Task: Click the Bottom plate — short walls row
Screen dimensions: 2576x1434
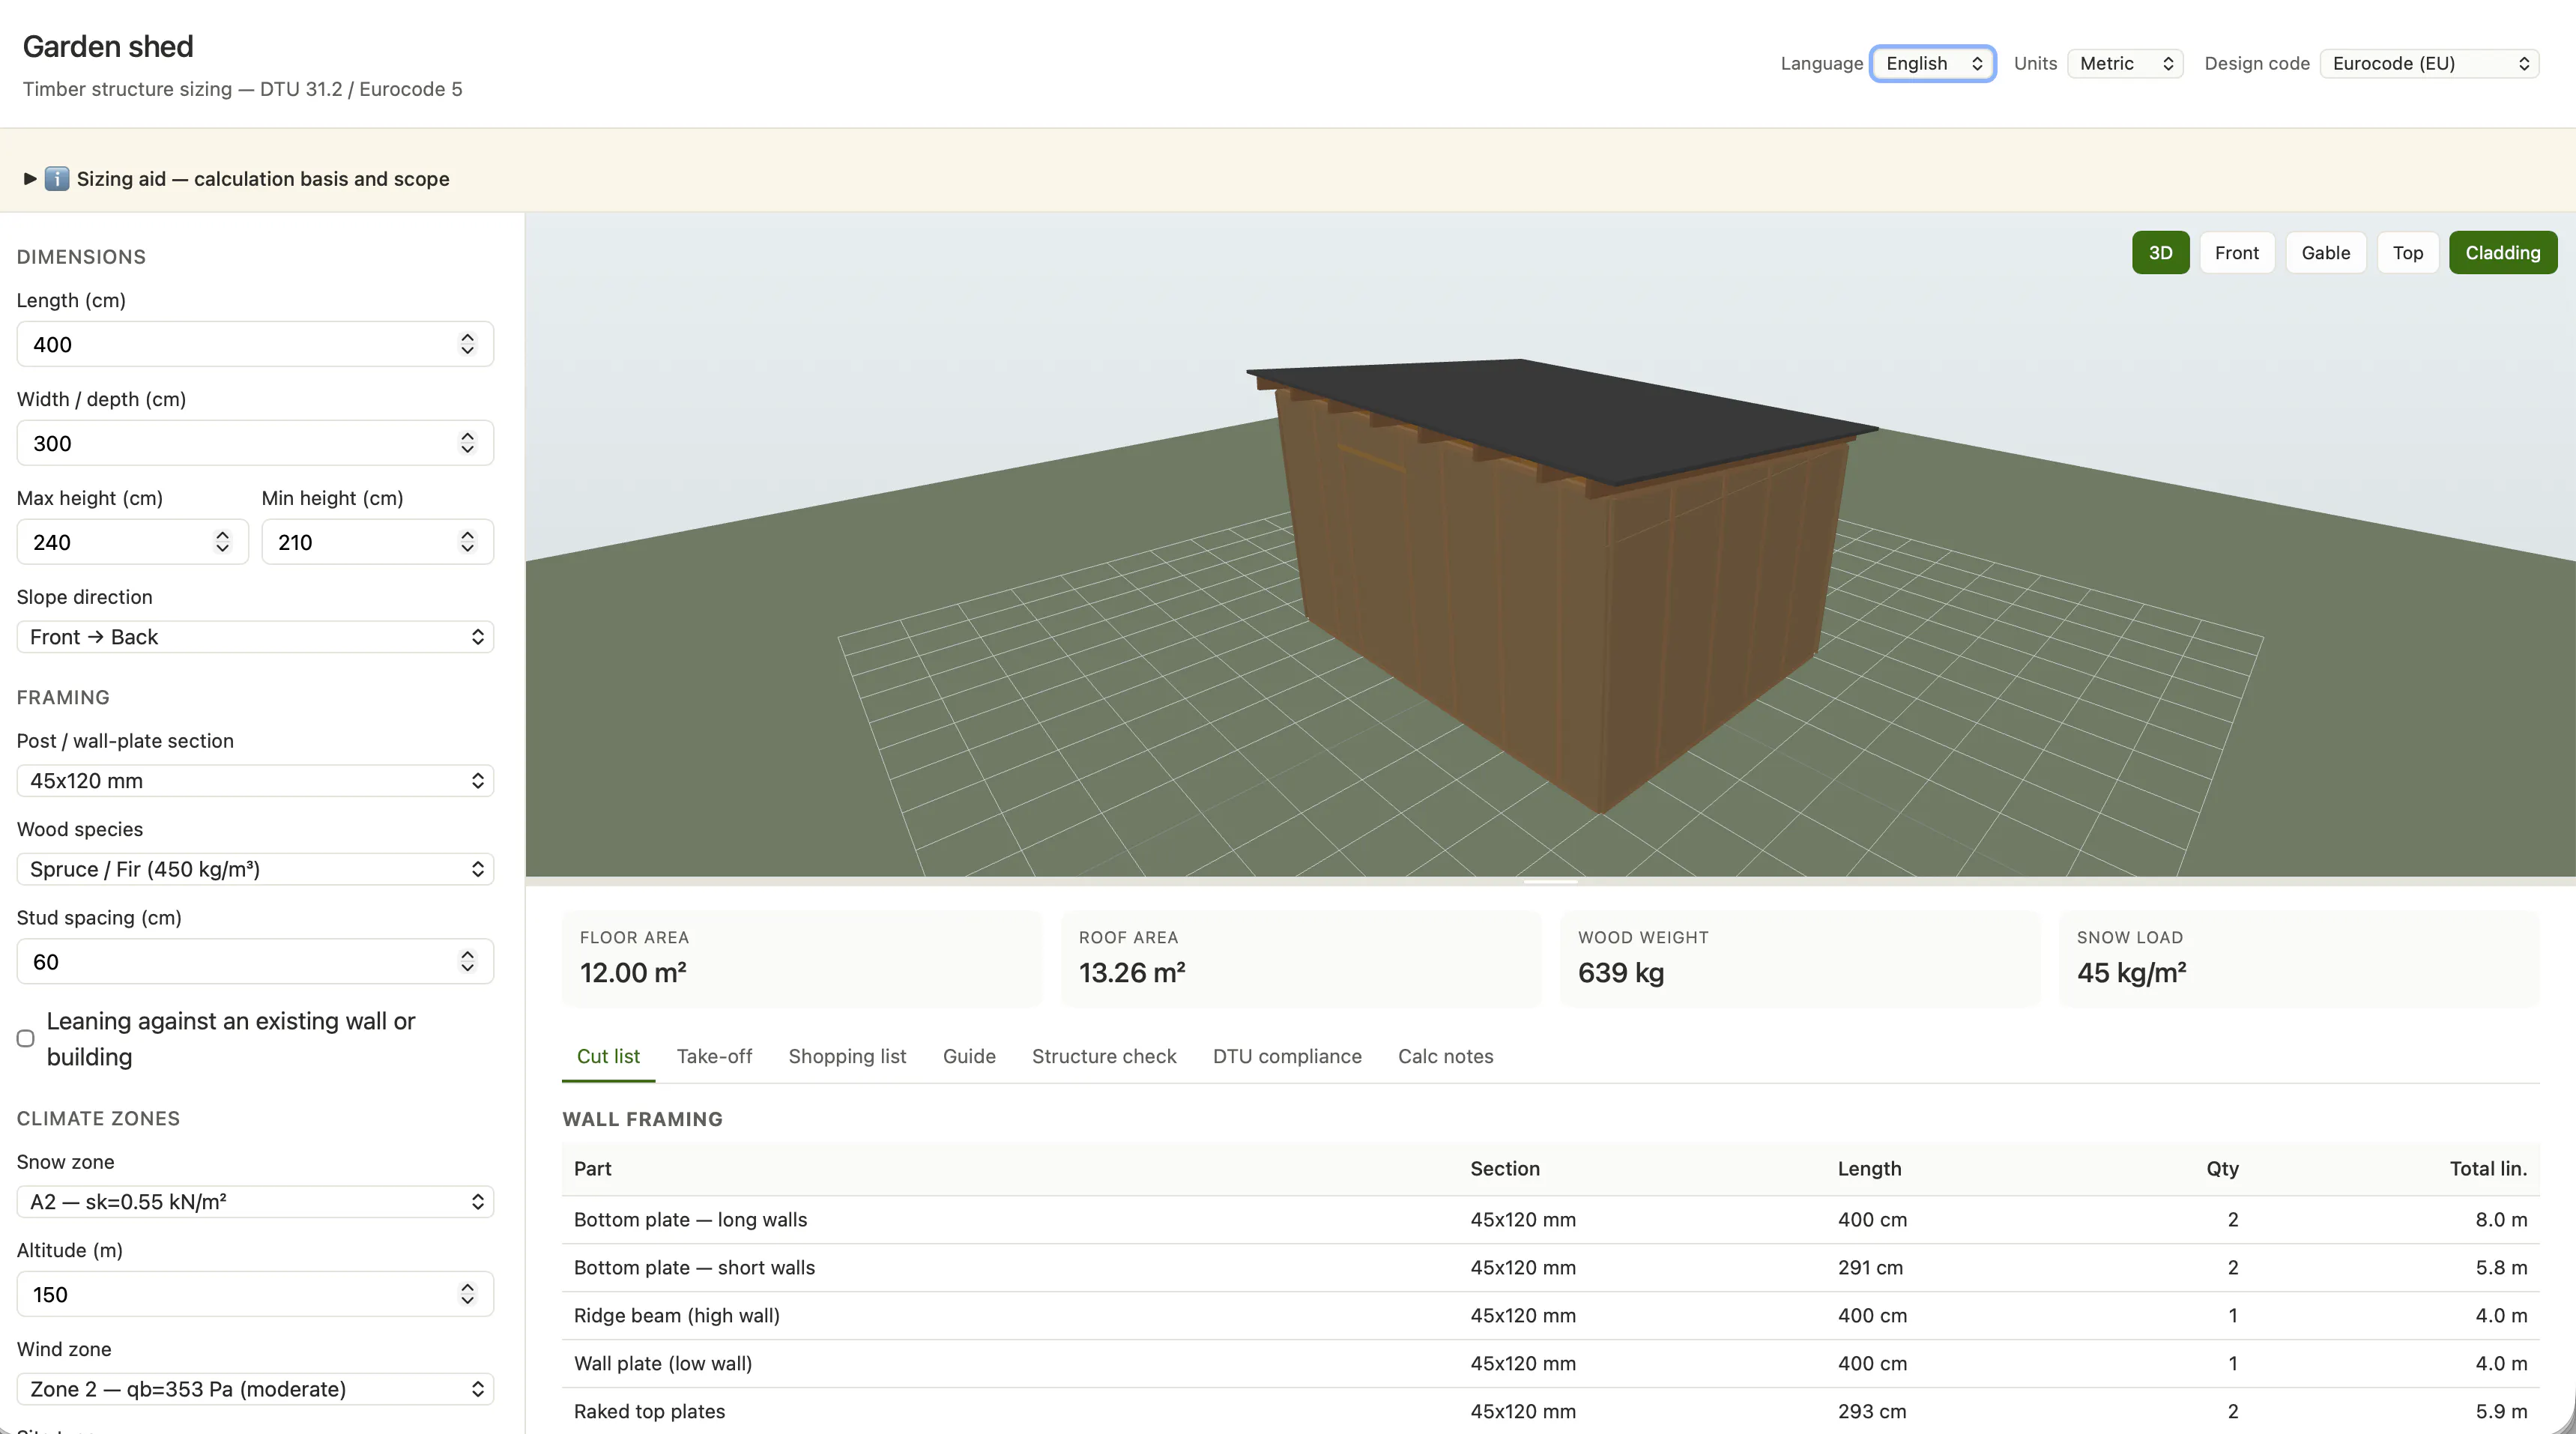Action: pyautogui.click(x=1550, y=1268)
